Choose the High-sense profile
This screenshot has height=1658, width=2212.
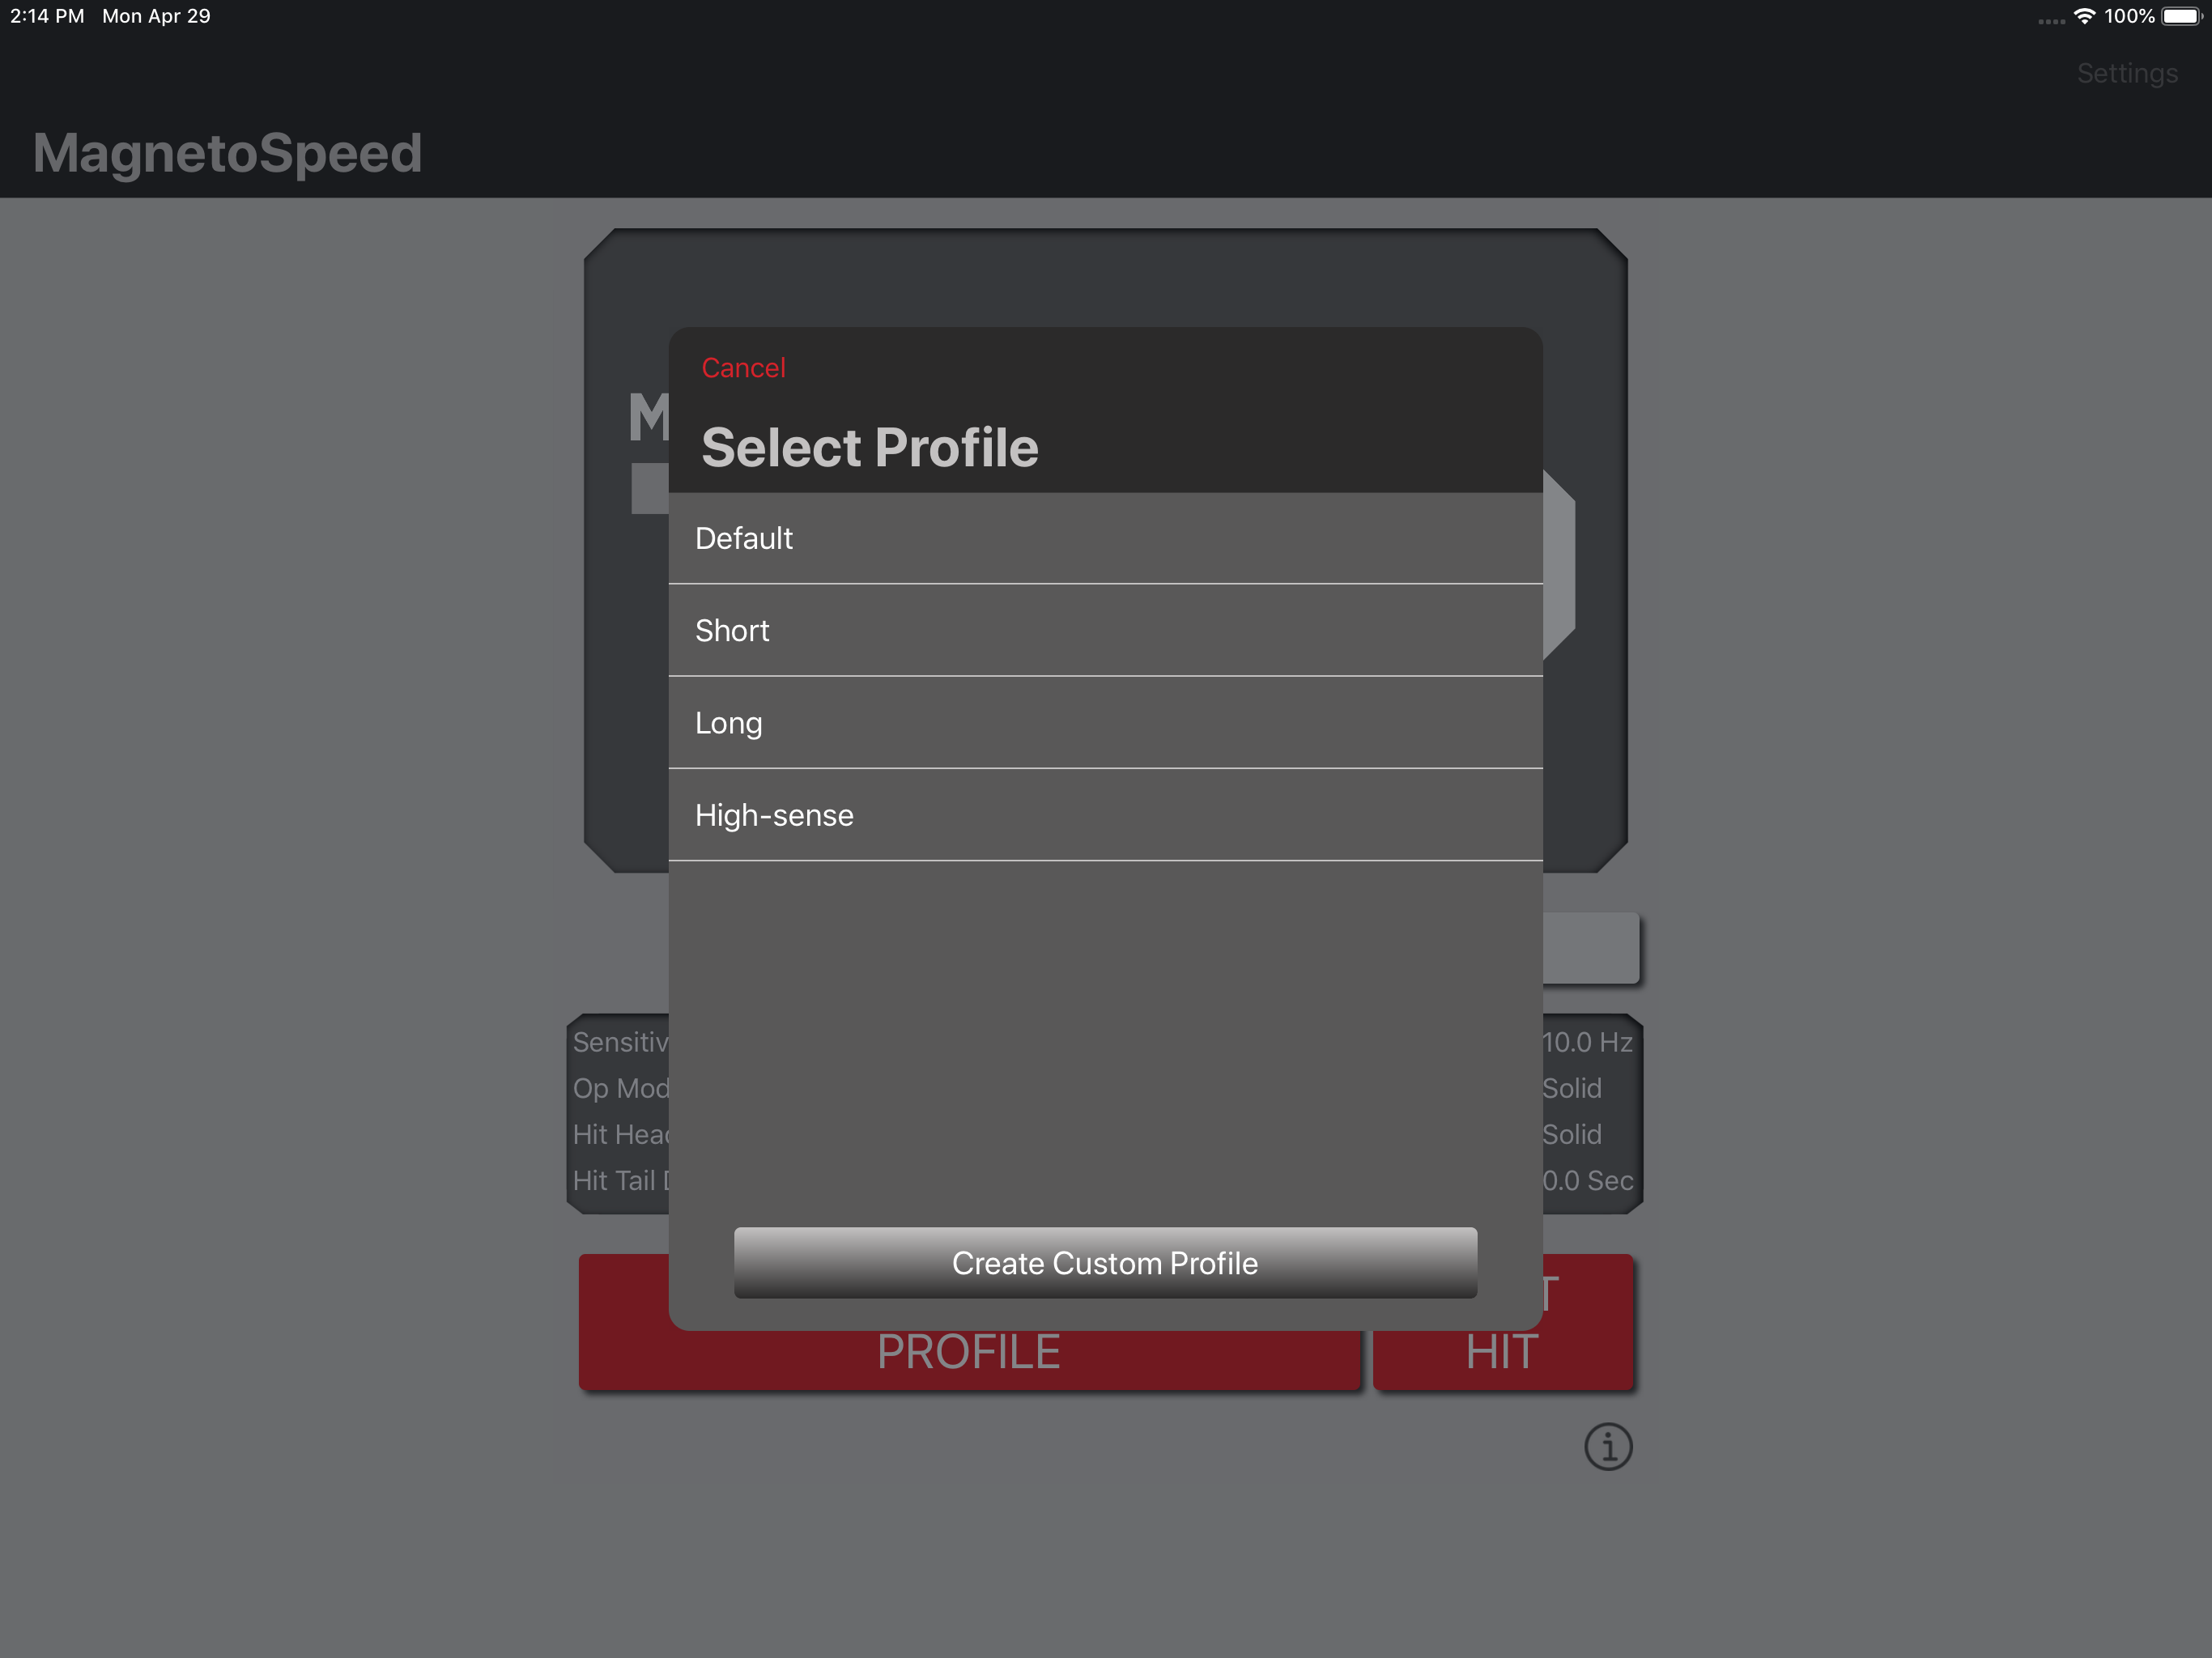point(1105,814)
